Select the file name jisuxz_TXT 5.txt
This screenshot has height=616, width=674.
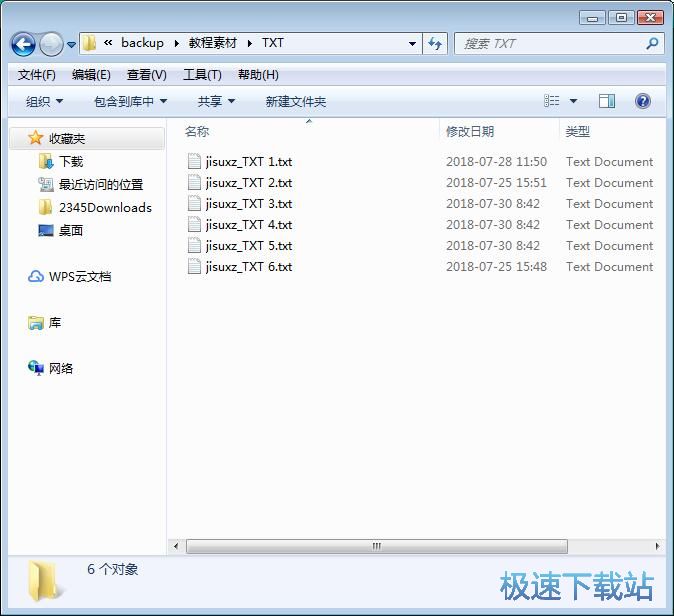[x=249, y=246]
